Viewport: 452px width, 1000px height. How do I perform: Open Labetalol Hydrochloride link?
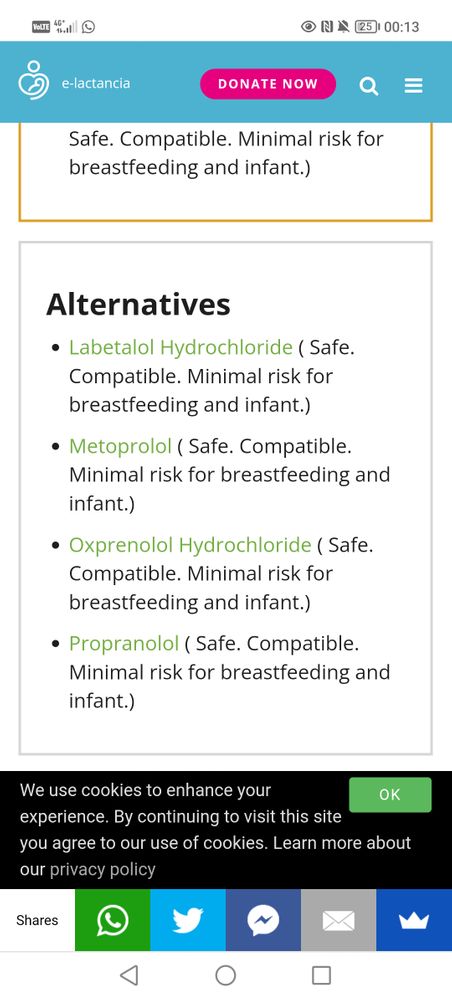tap(180, 348)
